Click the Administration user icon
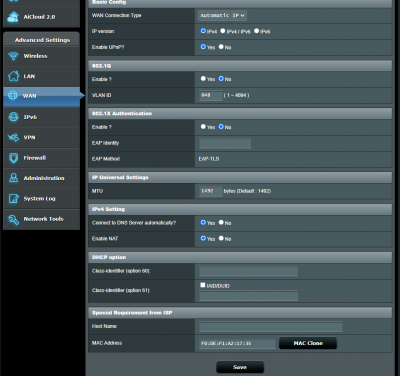Image resolution: width=400 pixels, height=376 pixels. pos(13,178)
